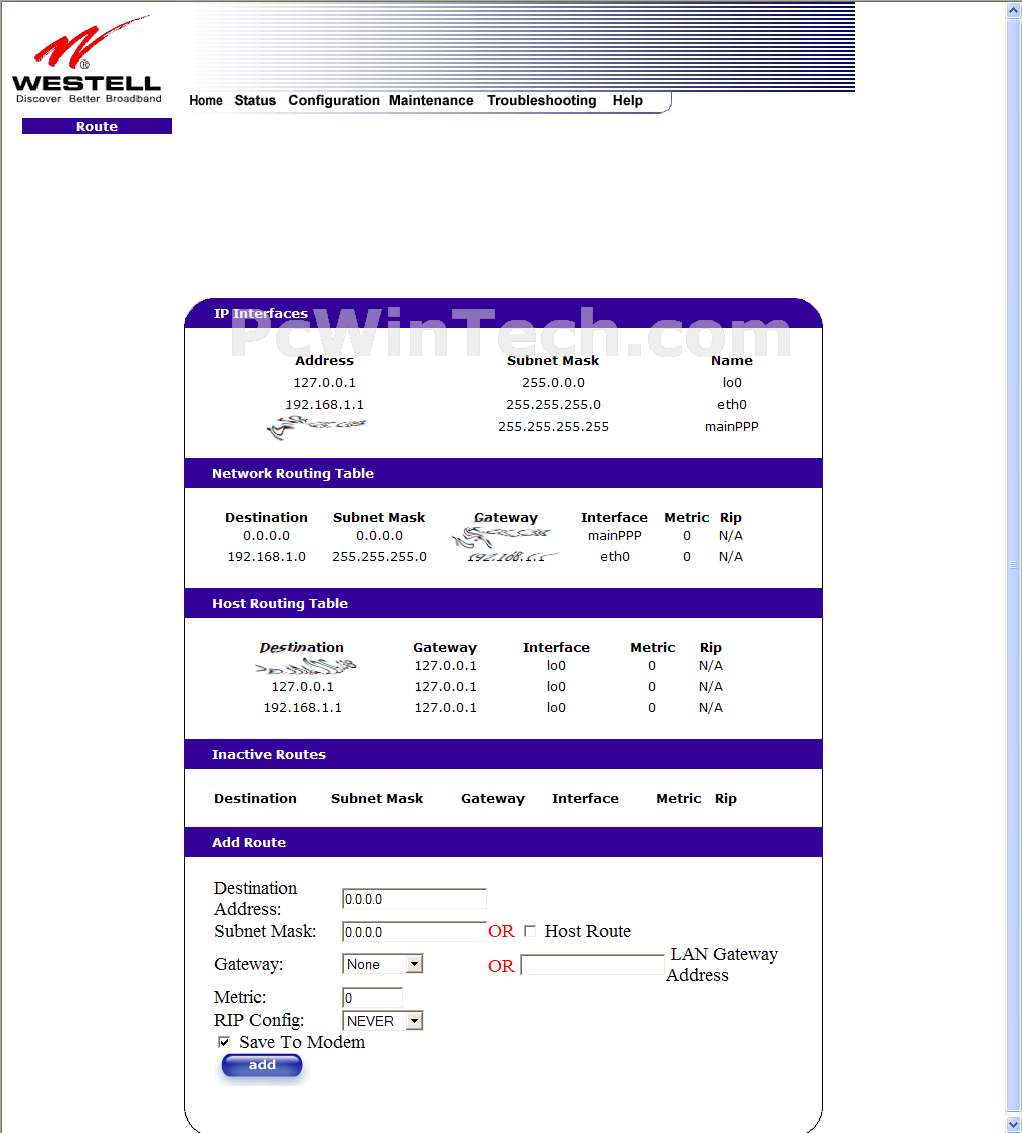The width and height of the screenshot is (1022, 1133).
Task: Select the 192.168.1.0 destination in Network Routing Table
Action: tap(267, 557)
